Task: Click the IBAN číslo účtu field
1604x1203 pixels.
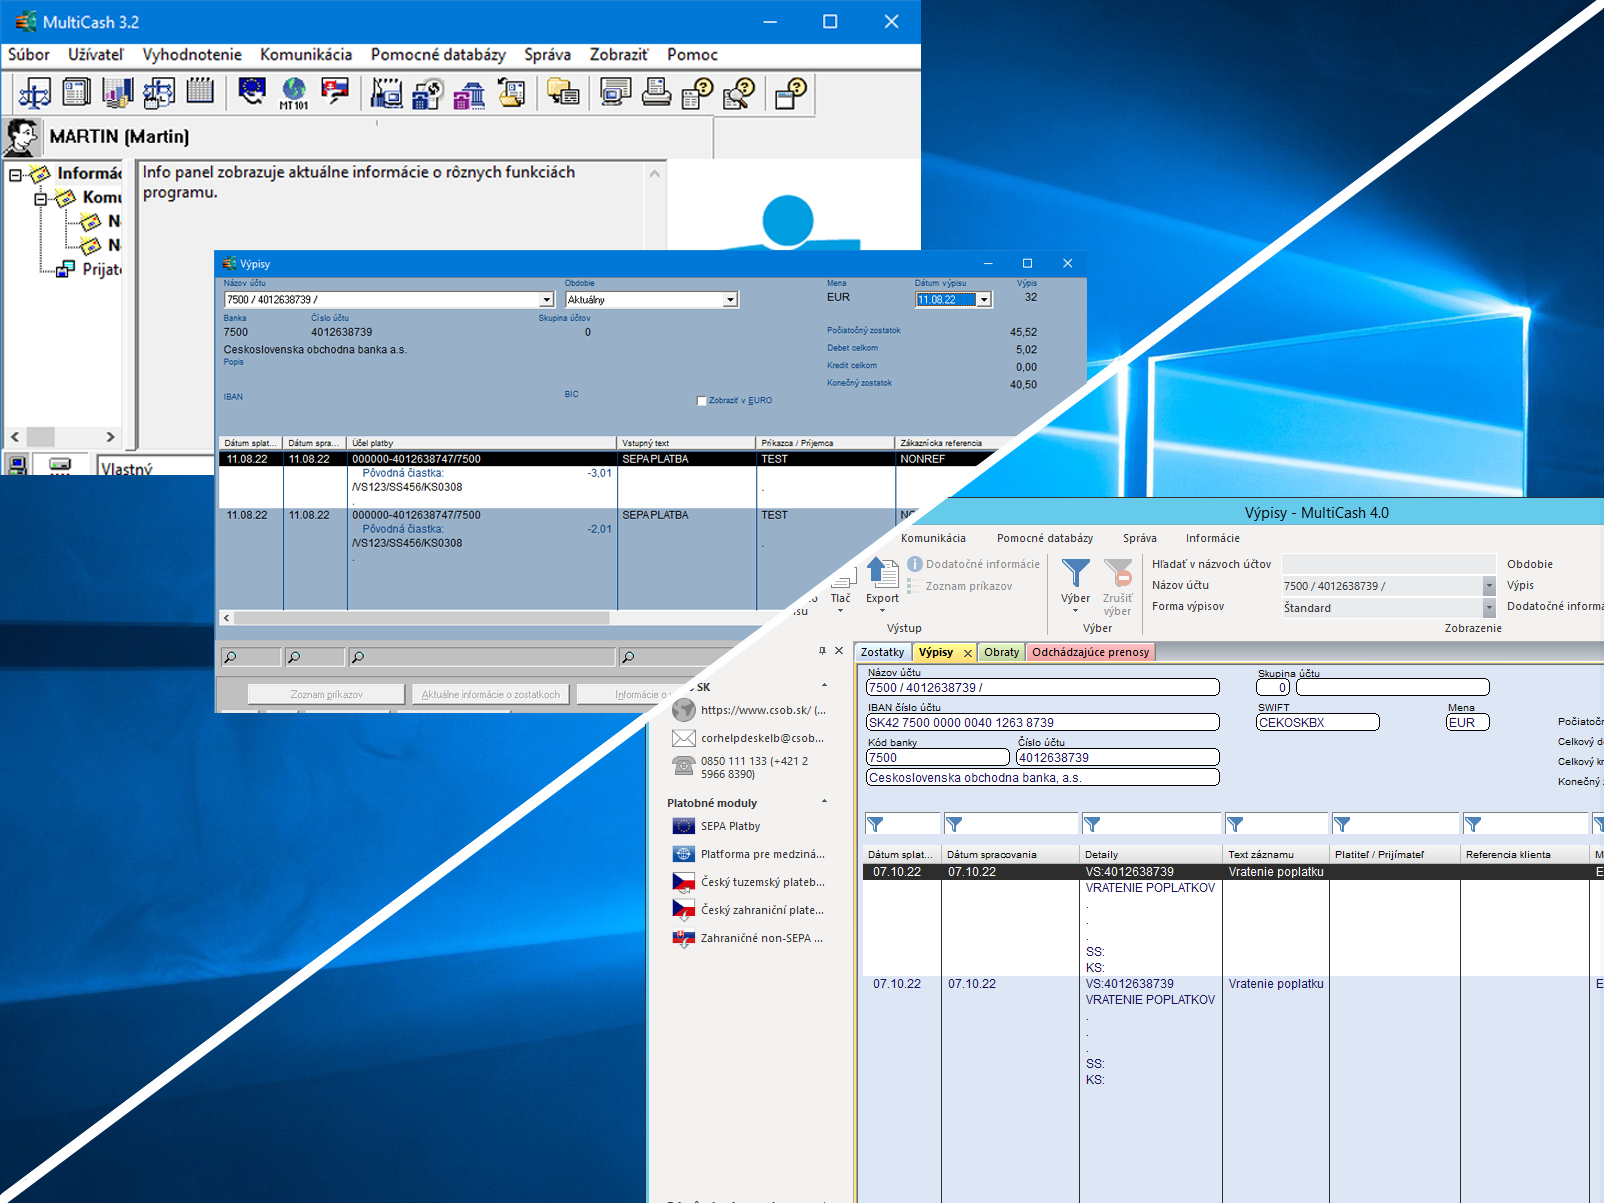Action: click(x=1042, y=722)
